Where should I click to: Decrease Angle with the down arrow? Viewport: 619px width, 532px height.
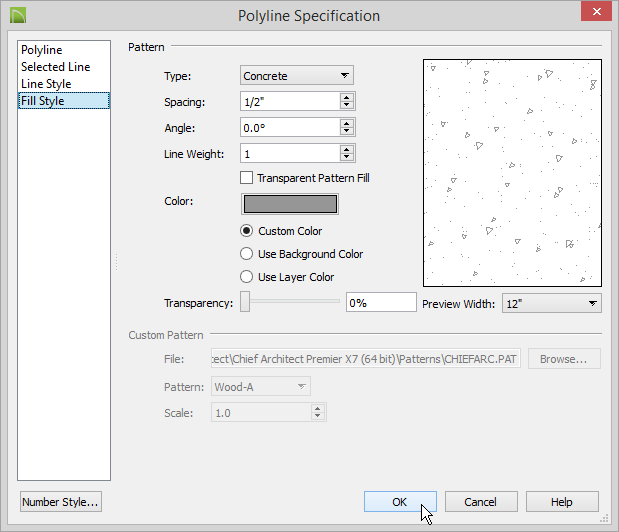click(x=347, y=131)
